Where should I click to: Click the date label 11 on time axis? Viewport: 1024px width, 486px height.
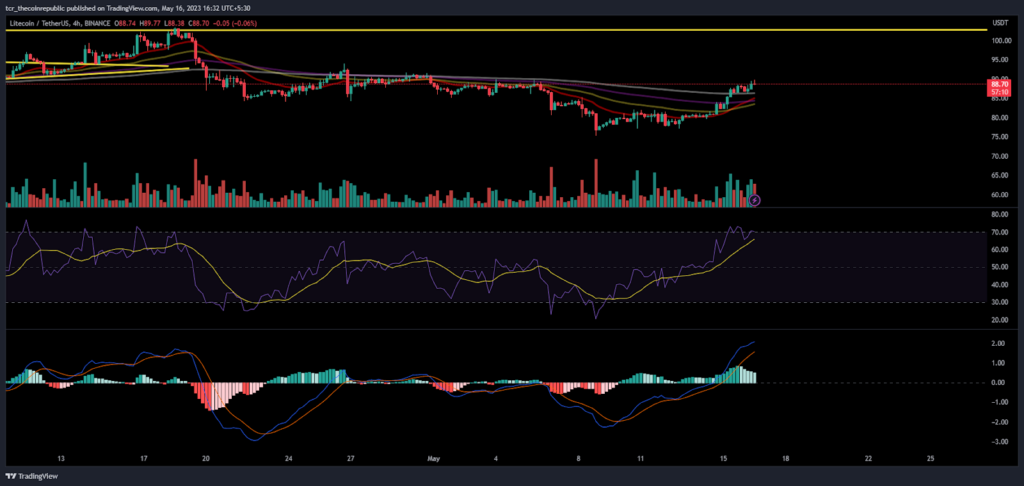click(641, 458)
